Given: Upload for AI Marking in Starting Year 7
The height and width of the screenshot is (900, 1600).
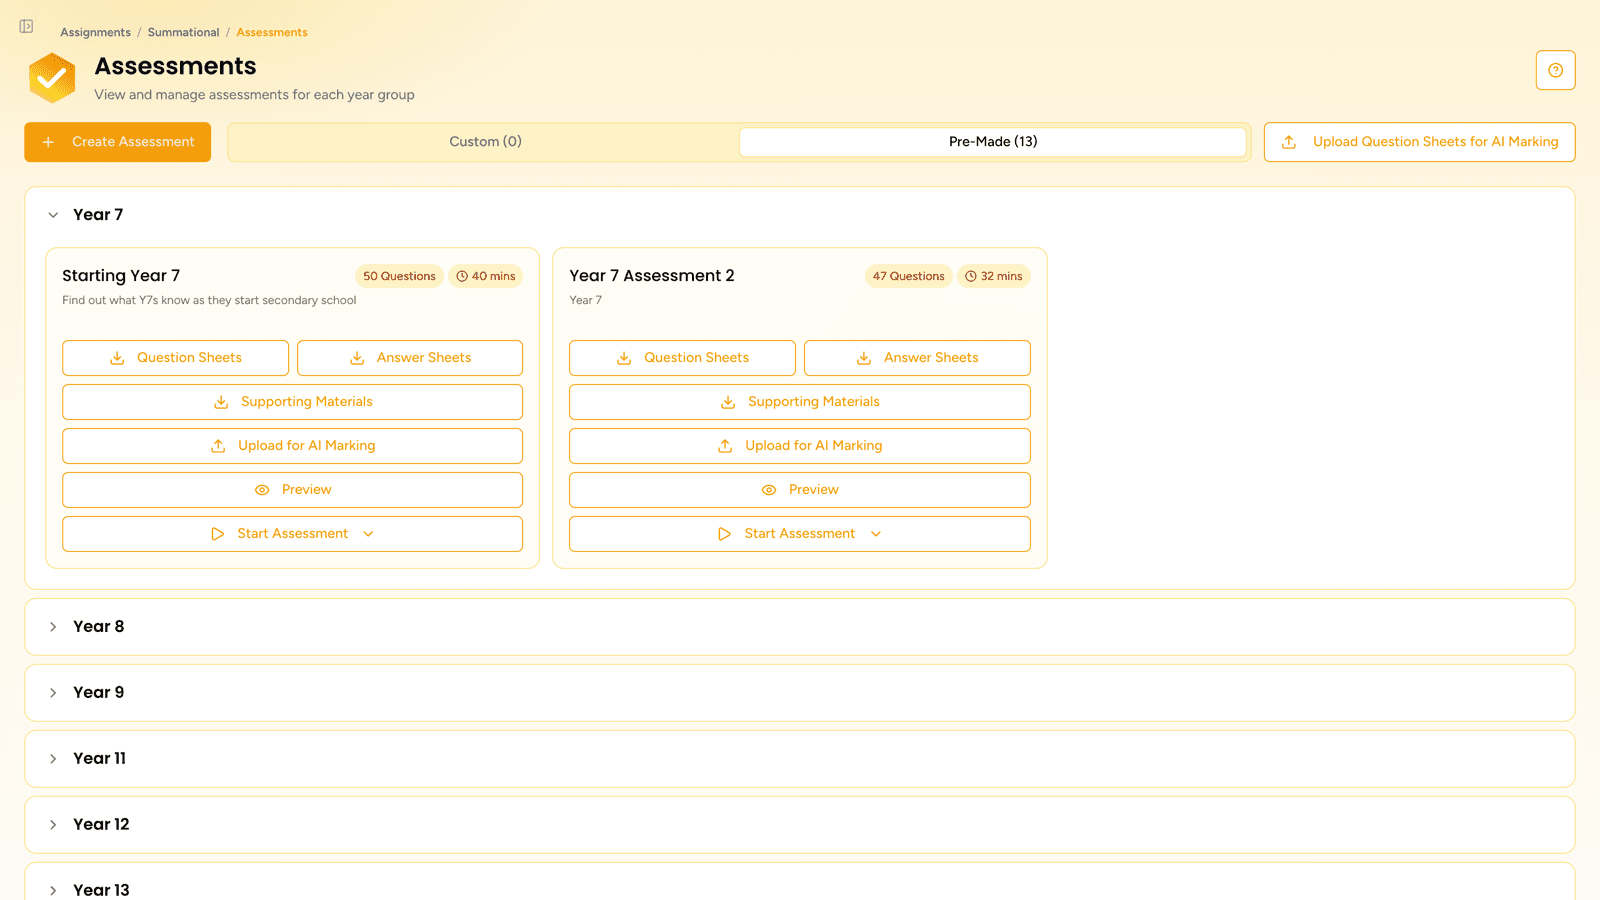Looking at the screenshot, I should (x=292, y=446).
